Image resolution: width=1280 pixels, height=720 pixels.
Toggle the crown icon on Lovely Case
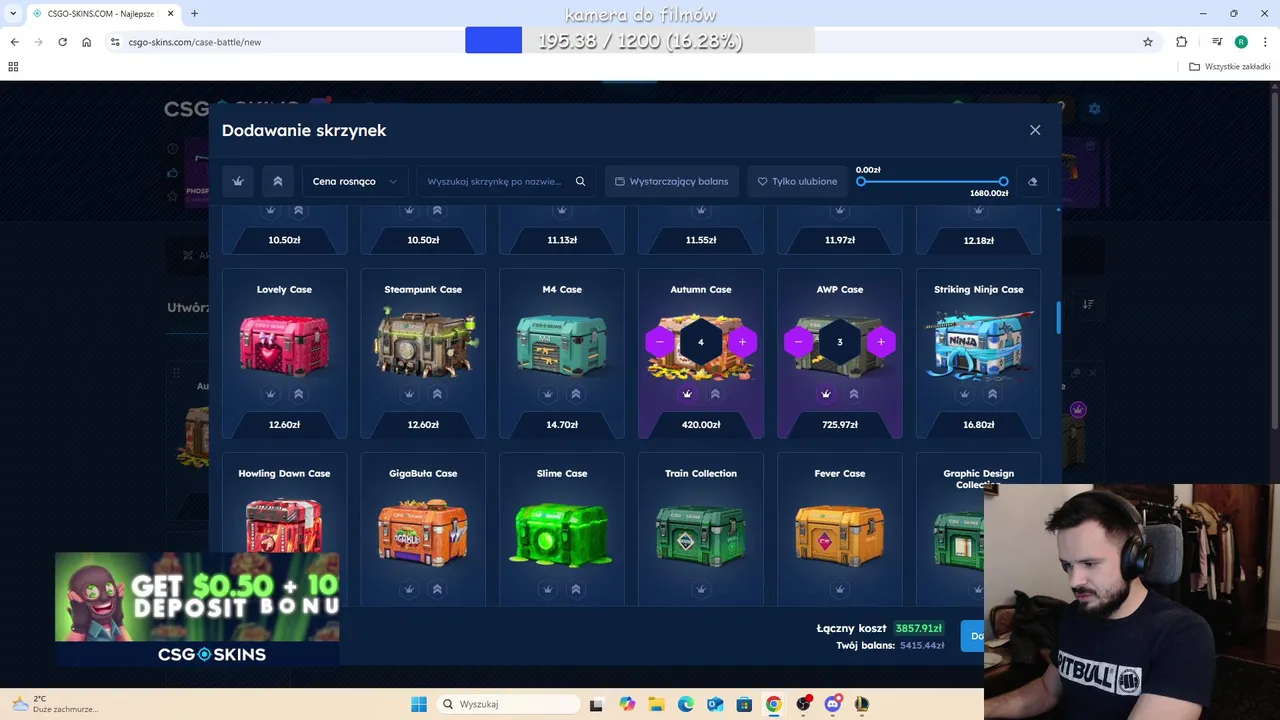click(270, 394)
